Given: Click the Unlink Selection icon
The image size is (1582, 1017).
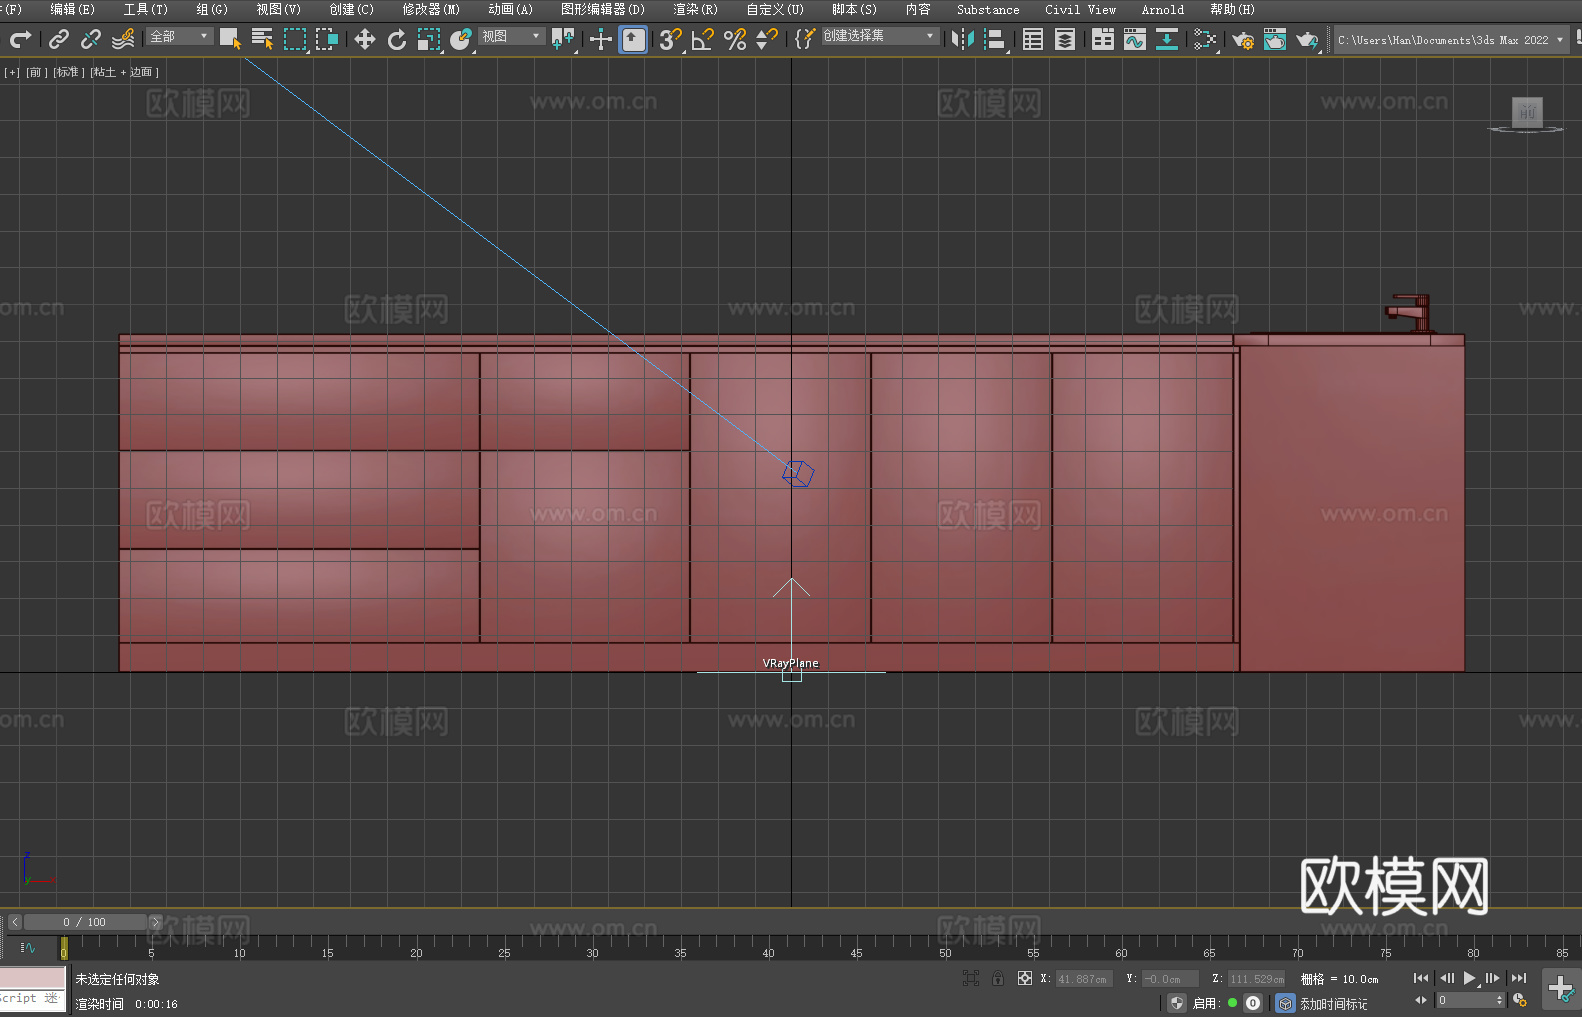Looking at the screenshot, I should point(91,39).
